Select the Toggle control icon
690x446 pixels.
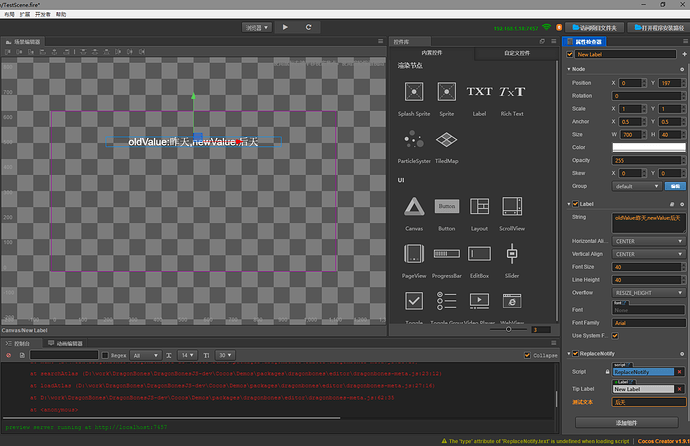click(x=414, y=301)
